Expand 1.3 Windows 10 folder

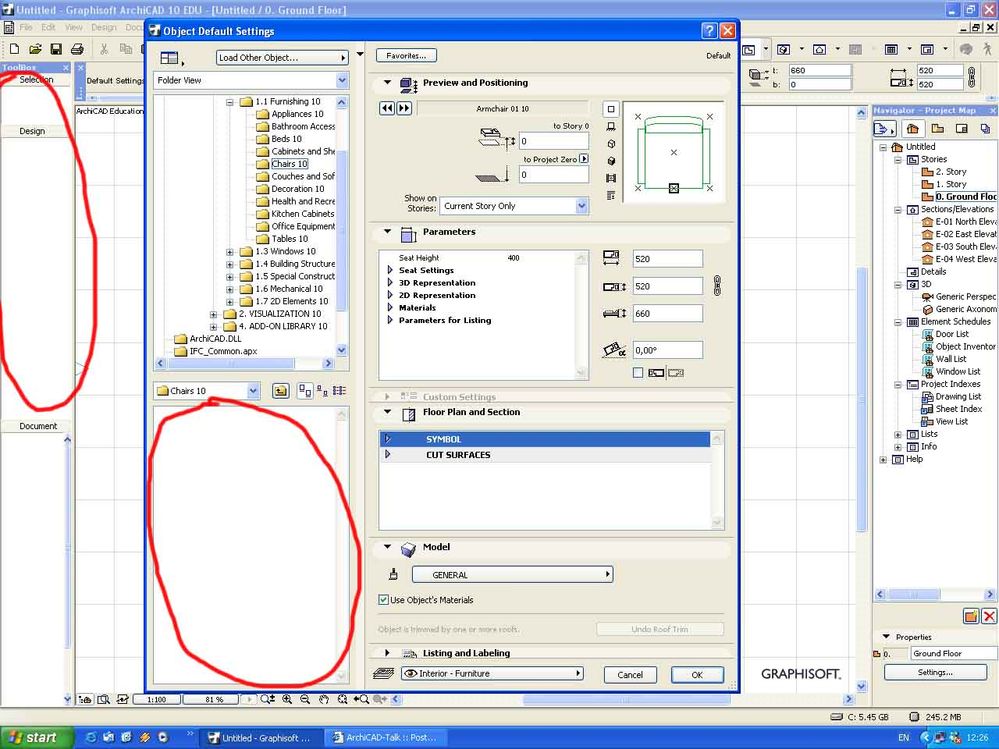click(230, 252)
